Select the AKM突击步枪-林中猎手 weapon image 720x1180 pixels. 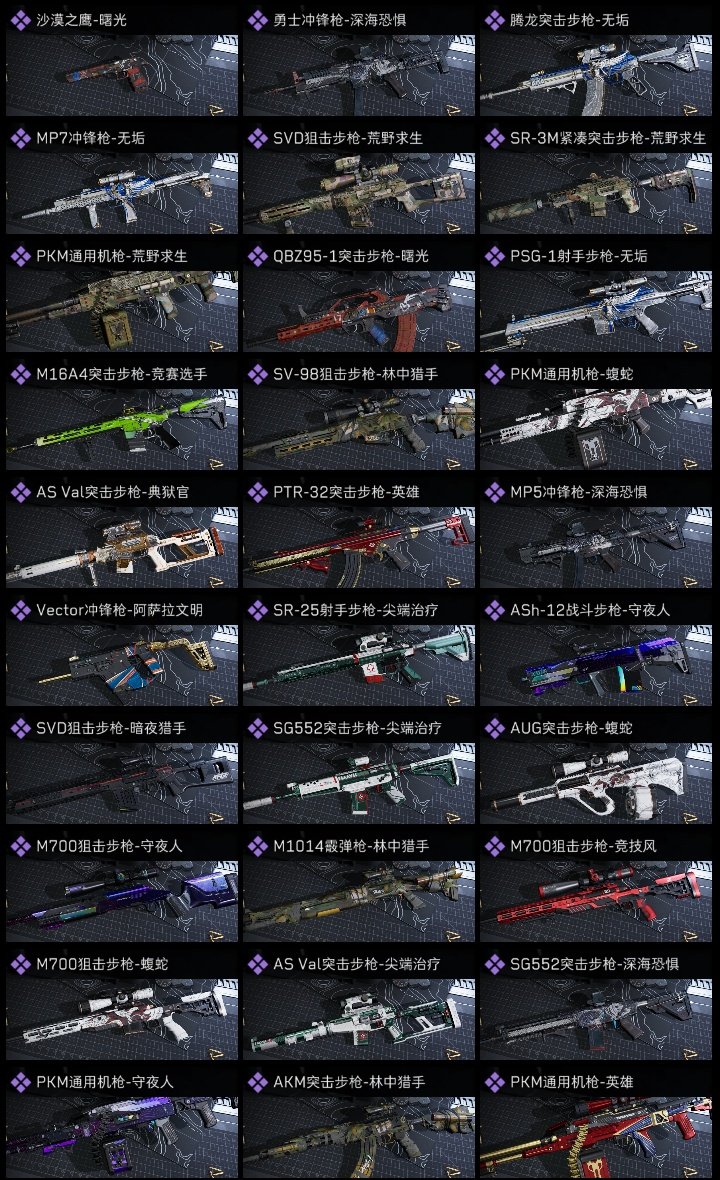(x=359, y=1137)
